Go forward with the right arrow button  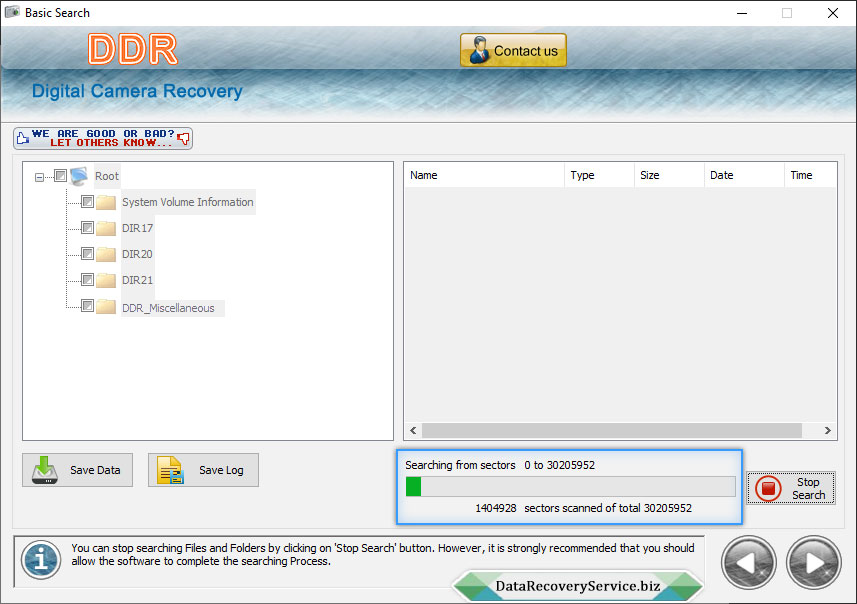click(x=814, y=563)
